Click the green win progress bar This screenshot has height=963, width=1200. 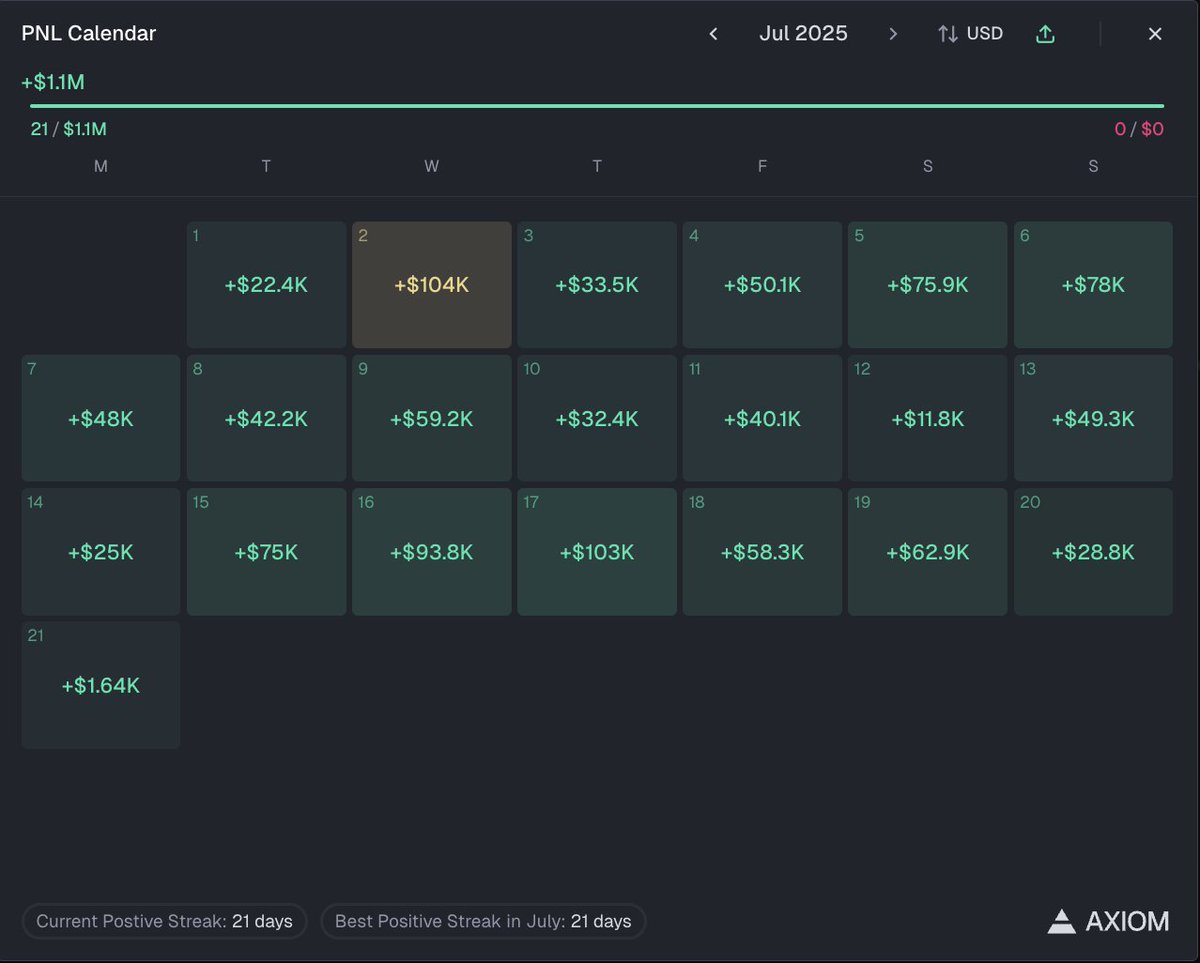pos(597,105)
